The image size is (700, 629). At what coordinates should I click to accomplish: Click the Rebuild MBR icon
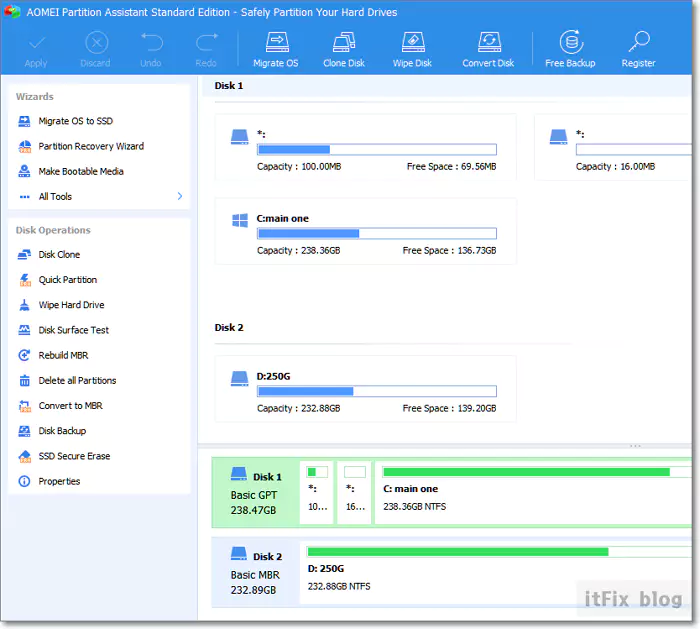(24, 355)
